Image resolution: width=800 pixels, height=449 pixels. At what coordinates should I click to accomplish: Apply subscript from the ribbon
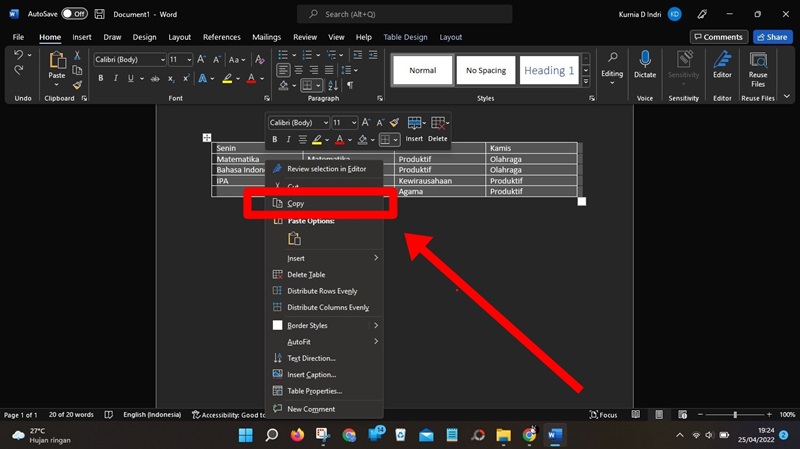(x=171, y=79)
